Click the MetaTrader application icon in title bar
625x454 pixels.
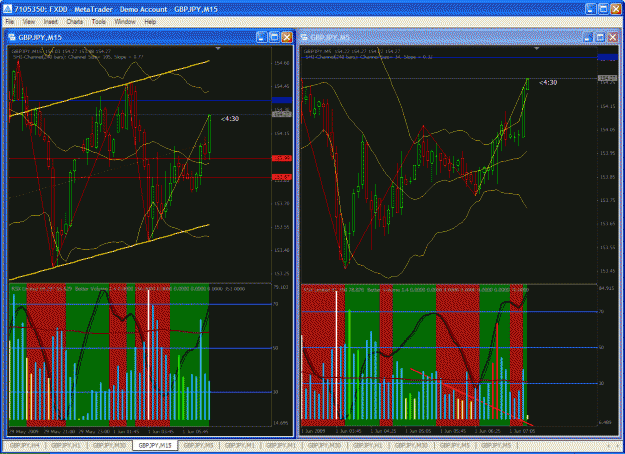(x=7, y=9)
